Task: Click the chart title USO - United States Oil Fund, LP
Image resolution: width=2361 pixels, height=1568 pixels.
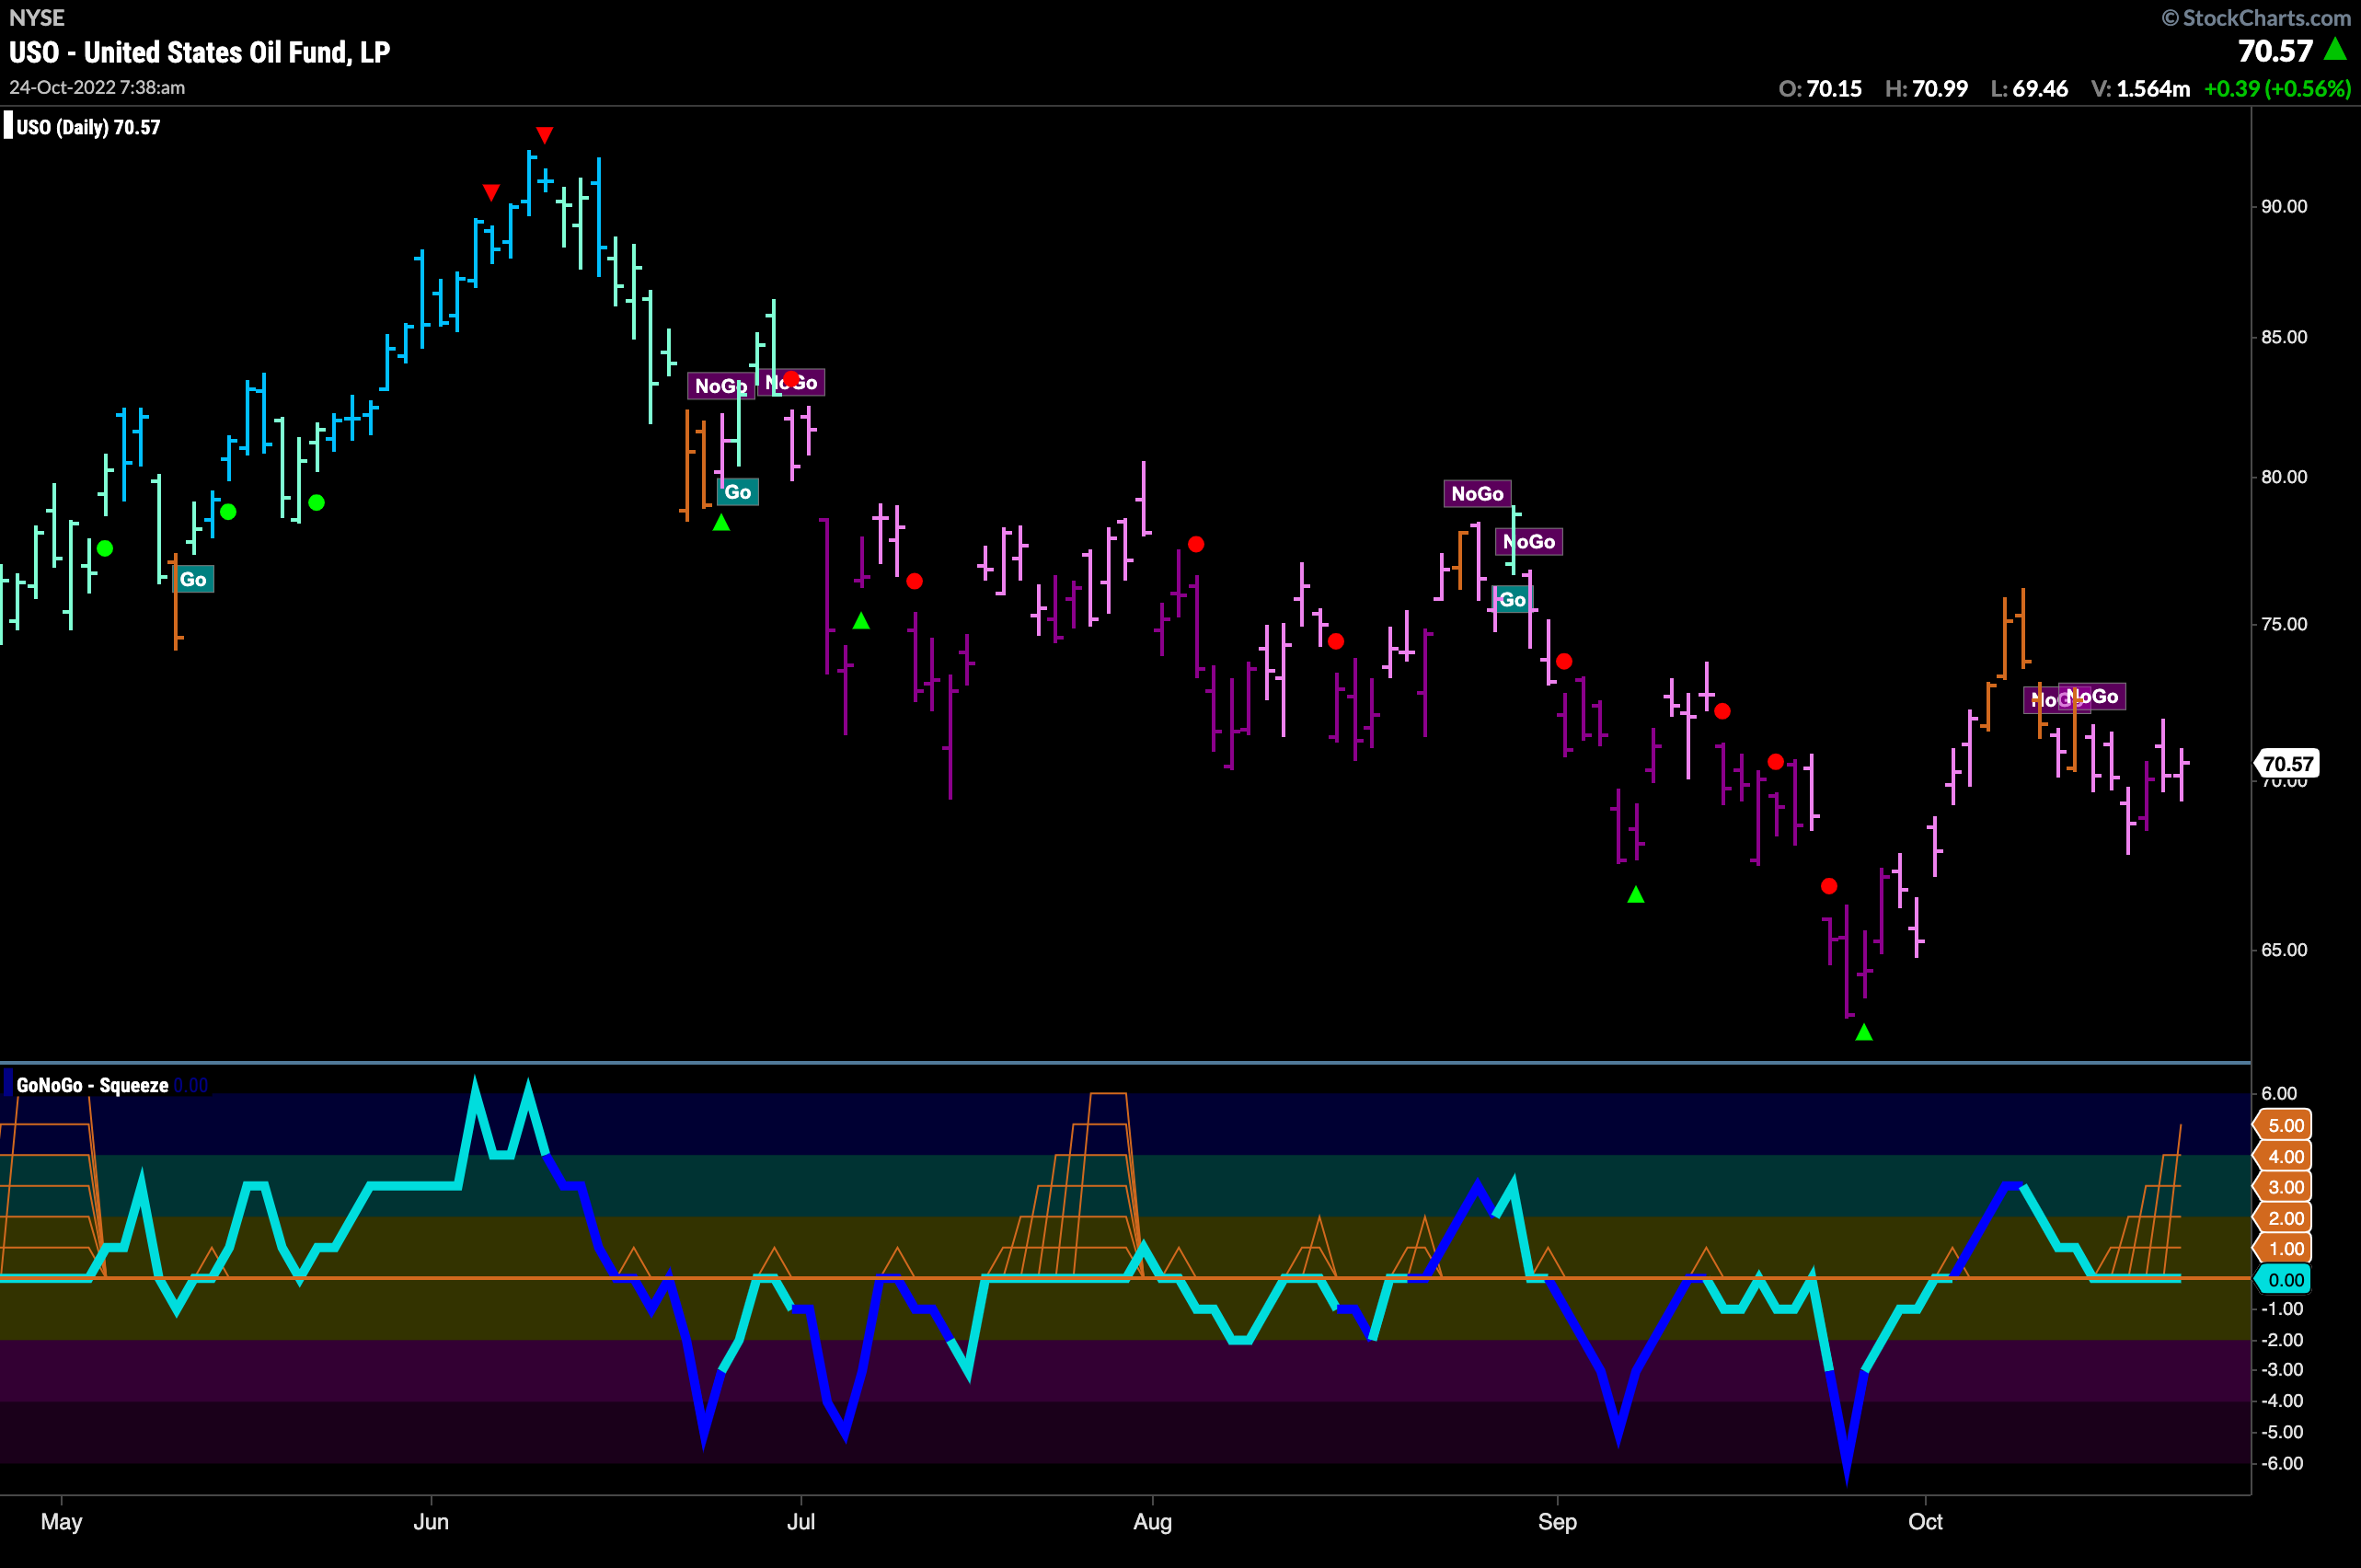Action: [200, 53]
